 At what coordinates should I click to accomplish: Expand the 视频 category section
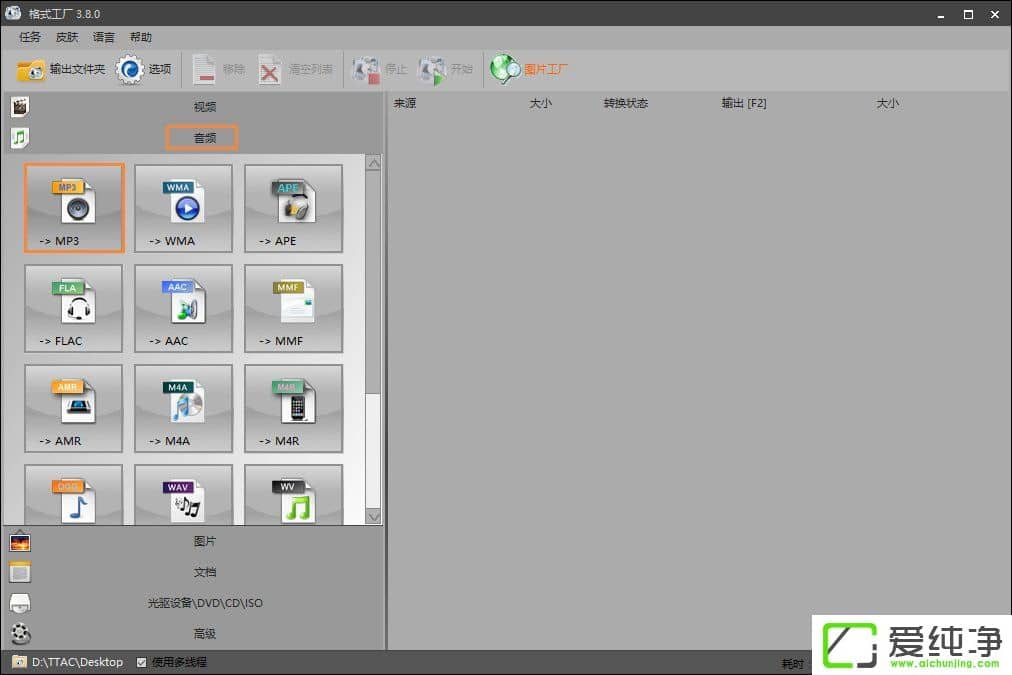click(204, 107)
